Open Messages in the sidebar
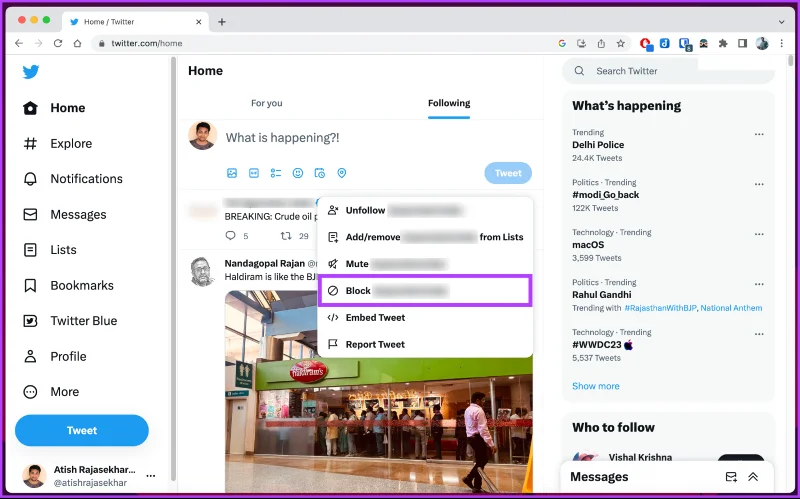The width and height of the screenshot is (800, 499). pos(64,214)
